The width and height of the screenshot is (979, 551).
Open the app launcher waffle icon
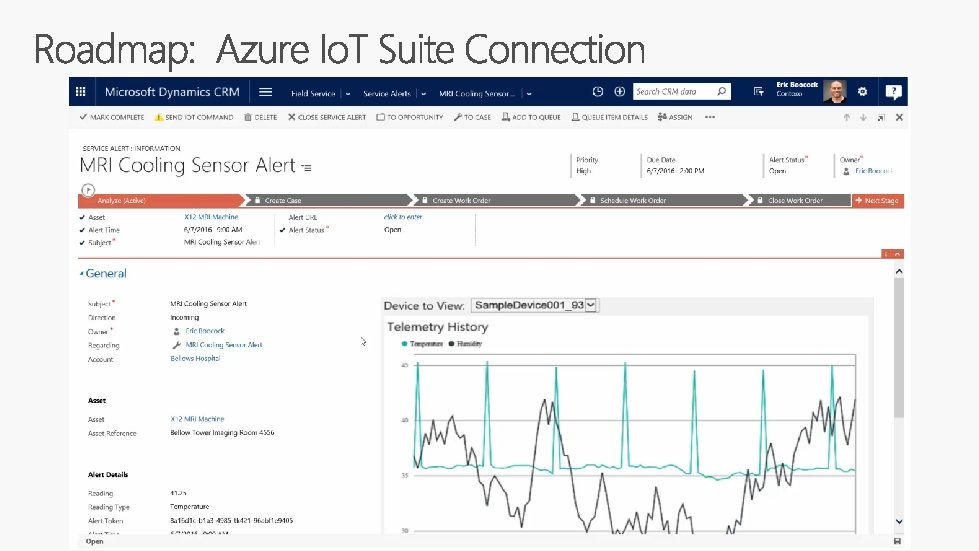[80, 92]
